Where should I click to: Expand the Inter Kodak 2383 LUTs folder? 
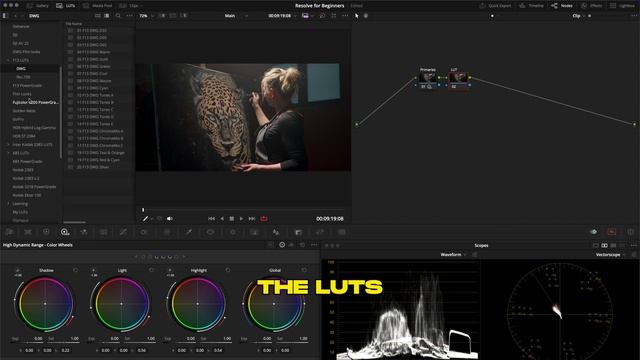(8, 144)
